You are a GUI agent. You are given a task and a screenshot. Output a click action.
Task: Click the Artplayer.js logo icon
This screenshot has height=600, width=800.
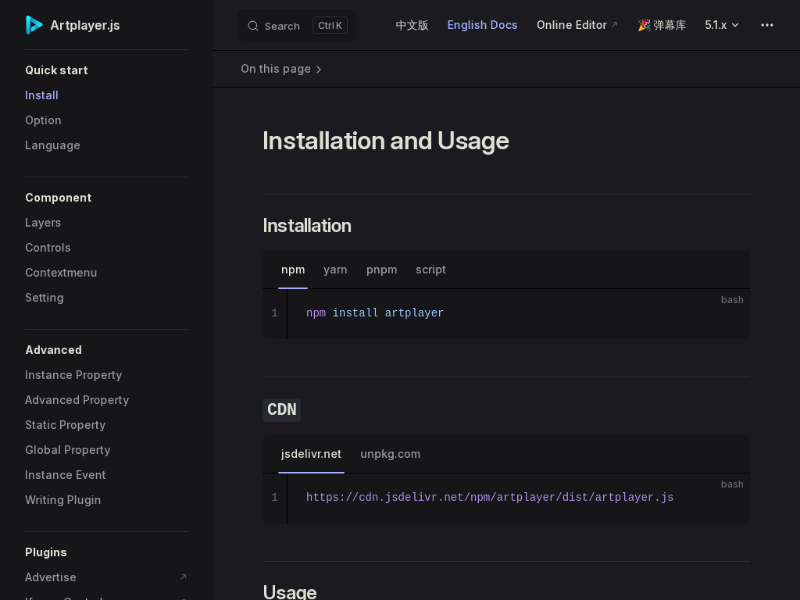coord(34,25)
